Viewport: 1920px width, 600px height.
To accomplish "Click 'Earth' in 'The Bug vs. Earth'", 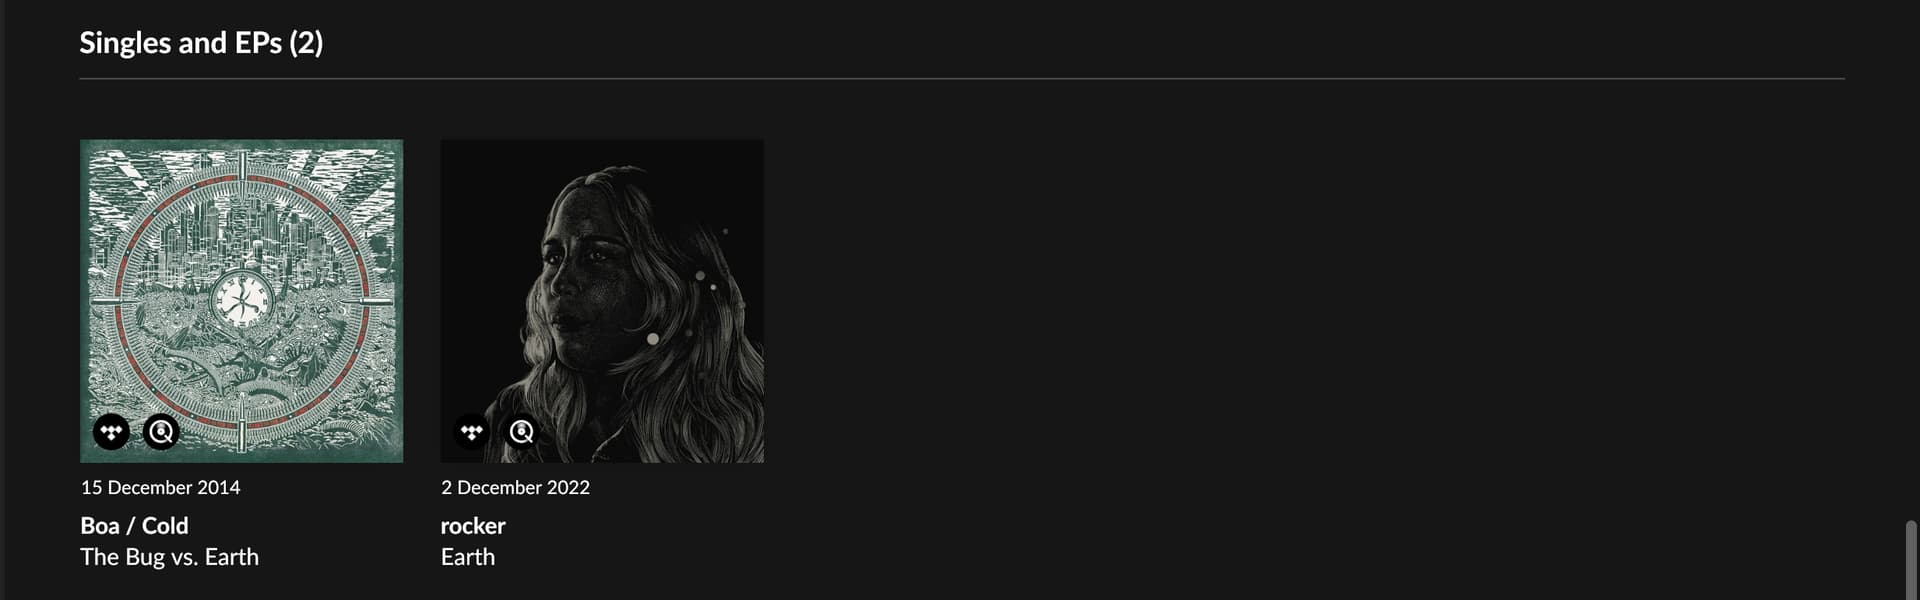I will [232, 557].
